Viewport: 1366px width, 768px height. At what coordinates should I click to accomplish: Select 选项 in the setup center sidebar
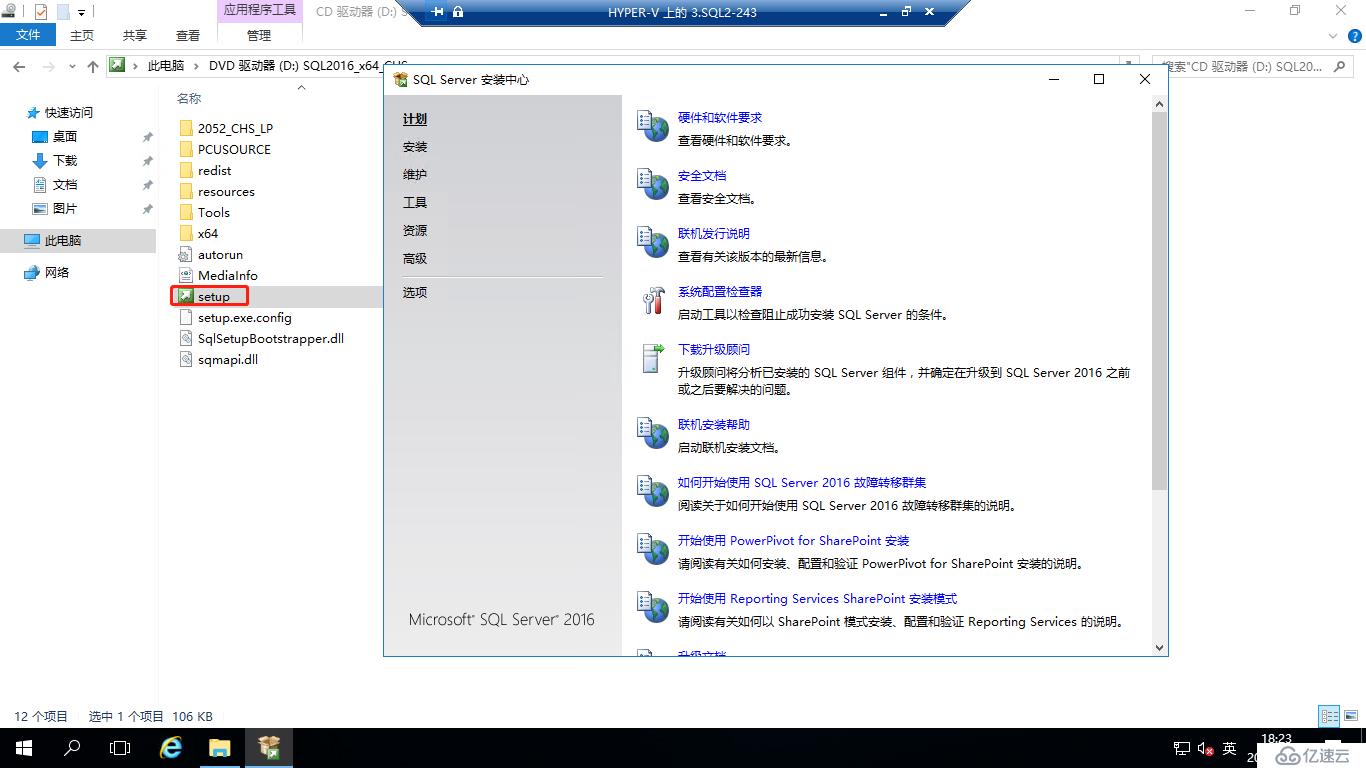click(415, 293)
